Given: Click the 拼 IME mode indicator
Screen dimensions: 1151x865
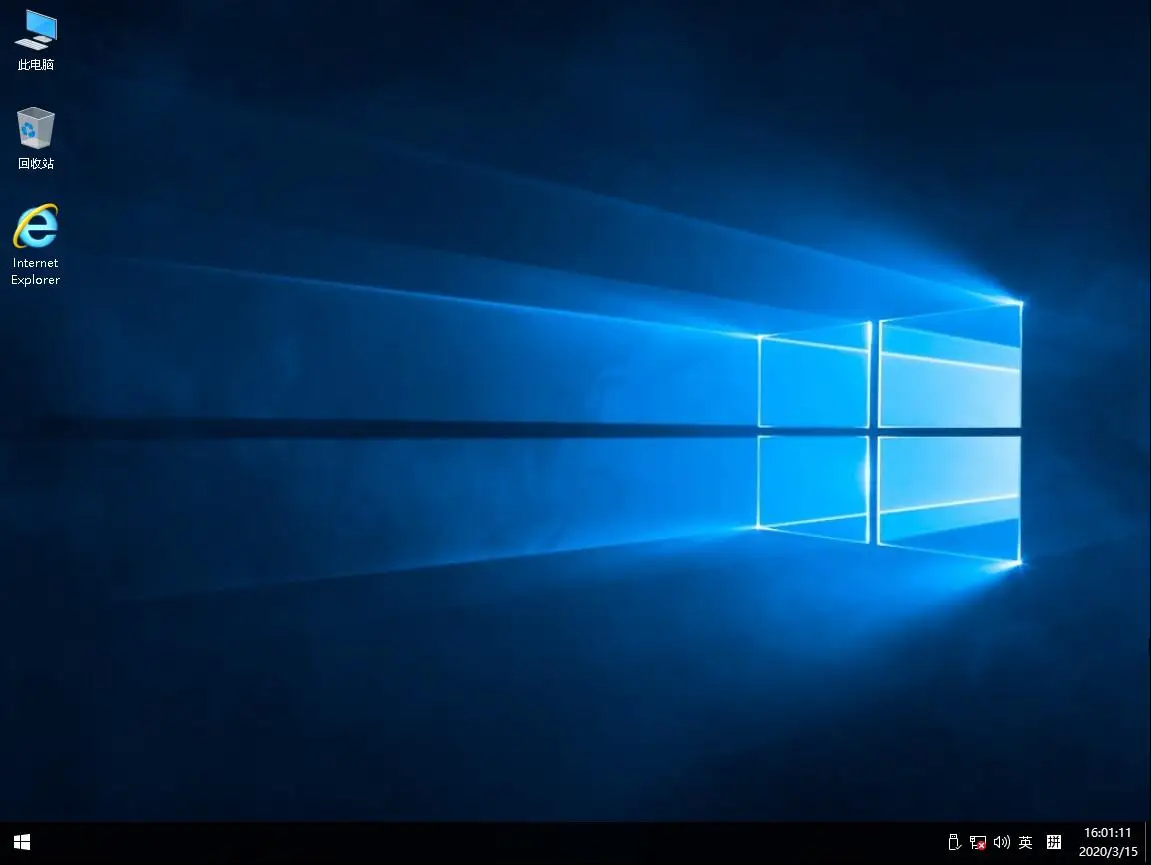Looking at the screenshot, I should (x=1054, y=842).
